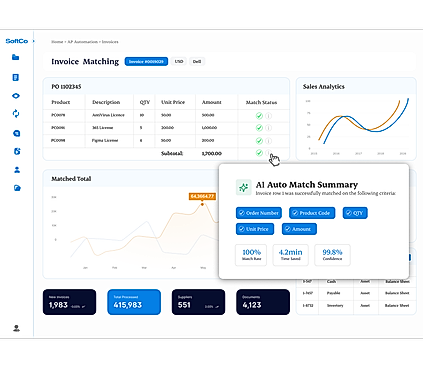Expand the sidebar using arrow beside SoftCo logo
Image resolution: width=423 pixels, height=368 pixels.
(x=33, y=41)
